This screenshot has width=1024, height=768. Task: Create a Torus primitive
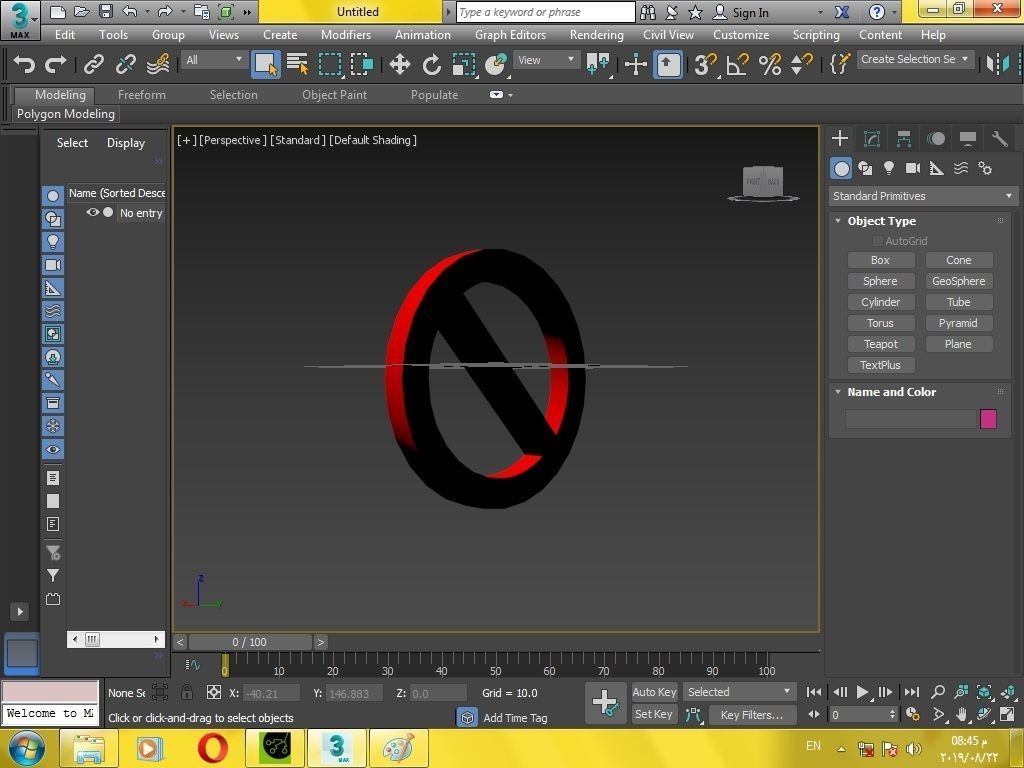[880, 323]
